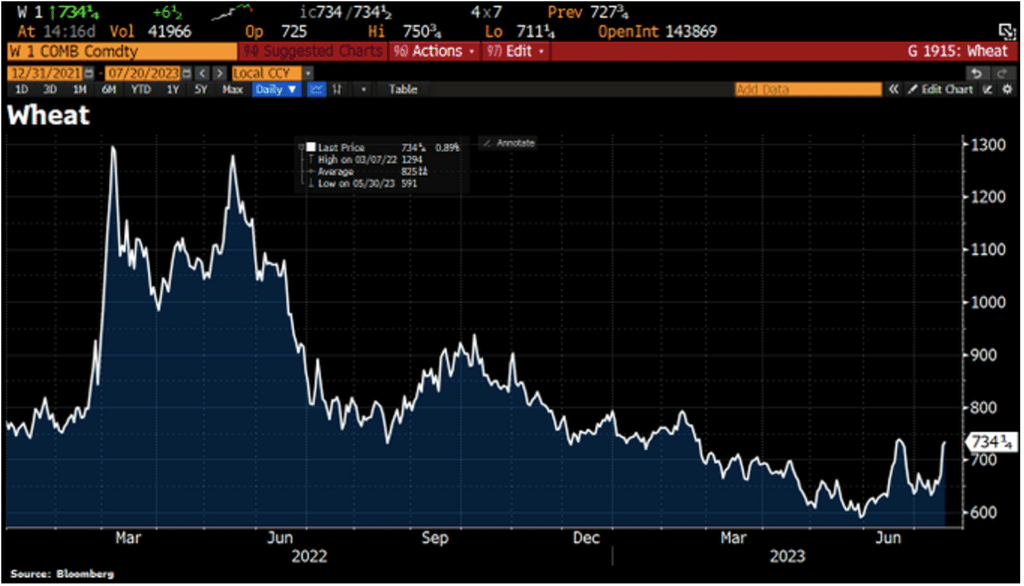Pop out window with top-right expand icon
Image resolution: width=1024 pixels, height=586 pixels.
tap(1007, 31)
